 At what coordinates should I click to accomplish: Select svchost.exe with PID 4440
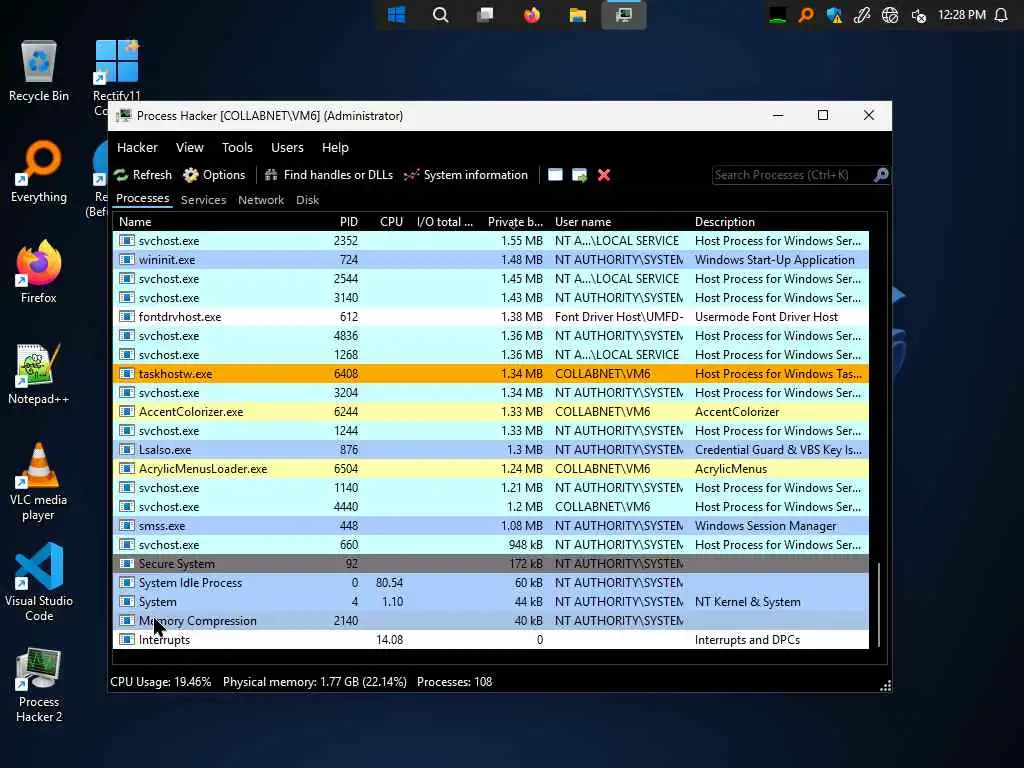490,507
